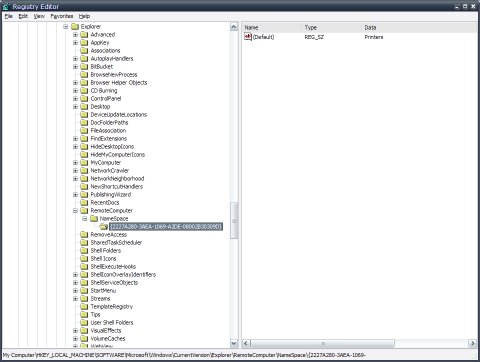Select the BrowseNewProcess folder icon
Screen dimensions: 480x362
pyautogui.click(x=84, y=75)
